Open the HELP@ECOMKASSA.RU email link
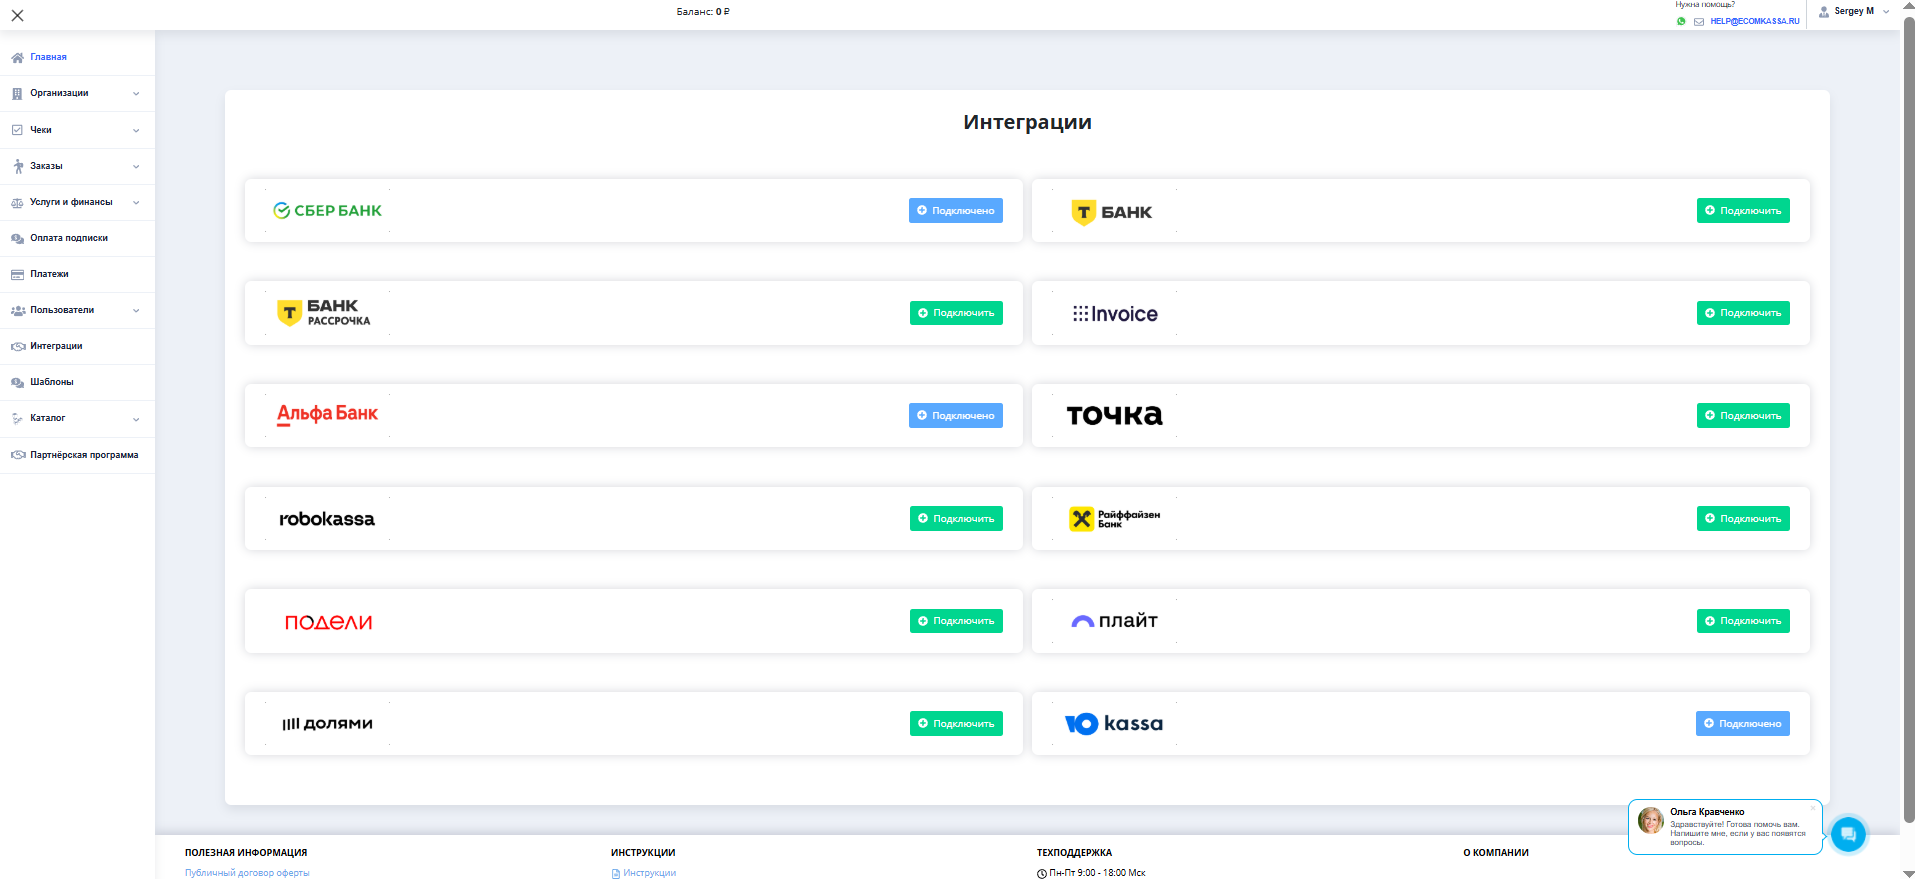 [x=1754, y=21]
